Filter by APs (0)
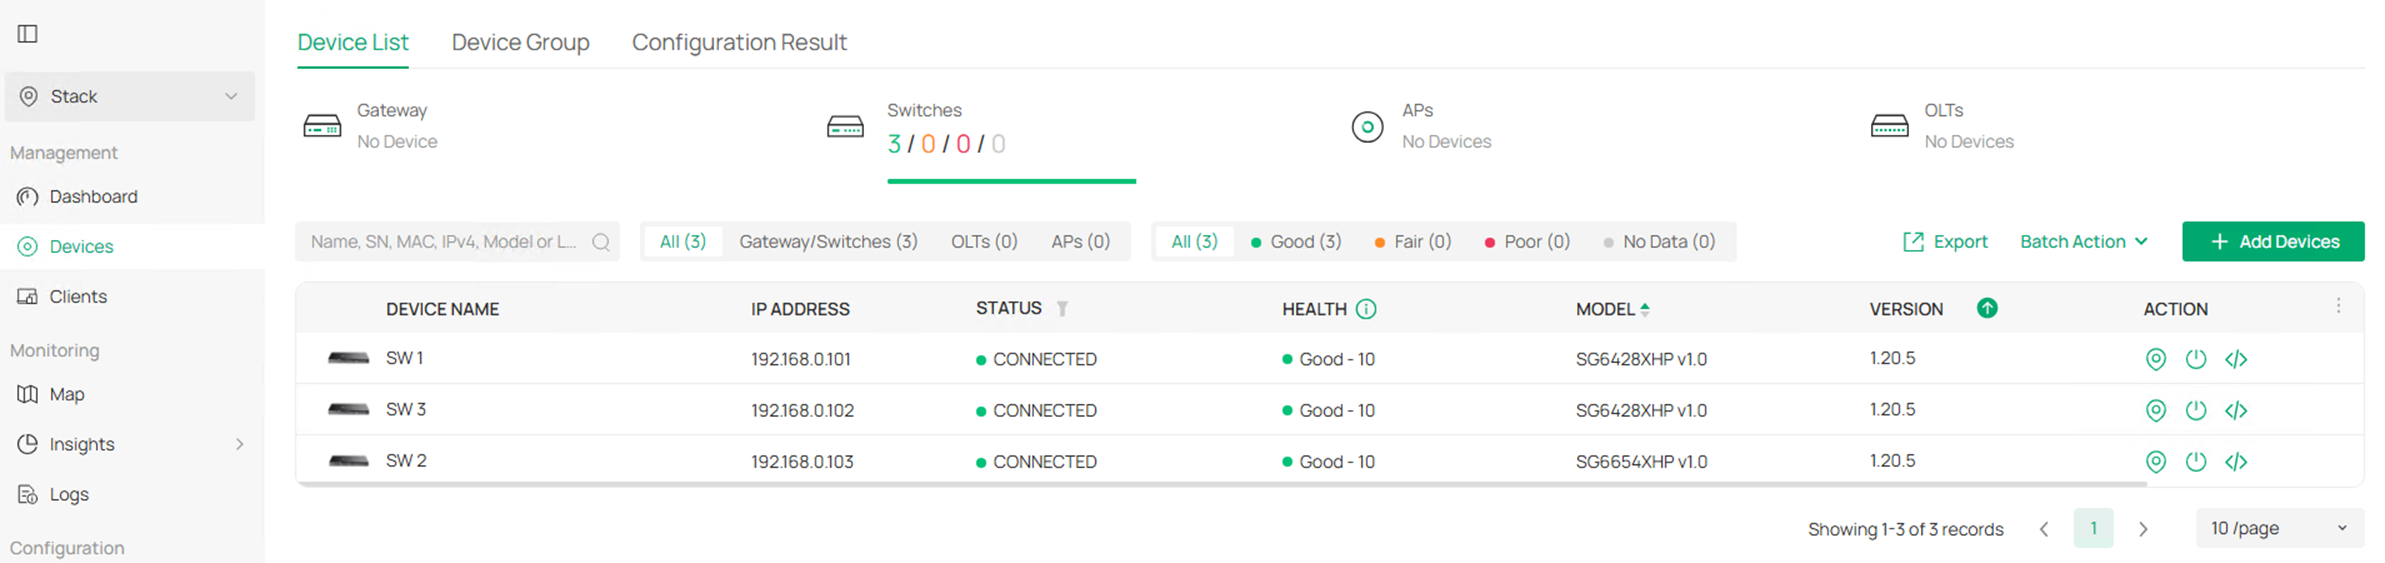The height and width of the screenshot is (563, 2385). click(1080, 242)
